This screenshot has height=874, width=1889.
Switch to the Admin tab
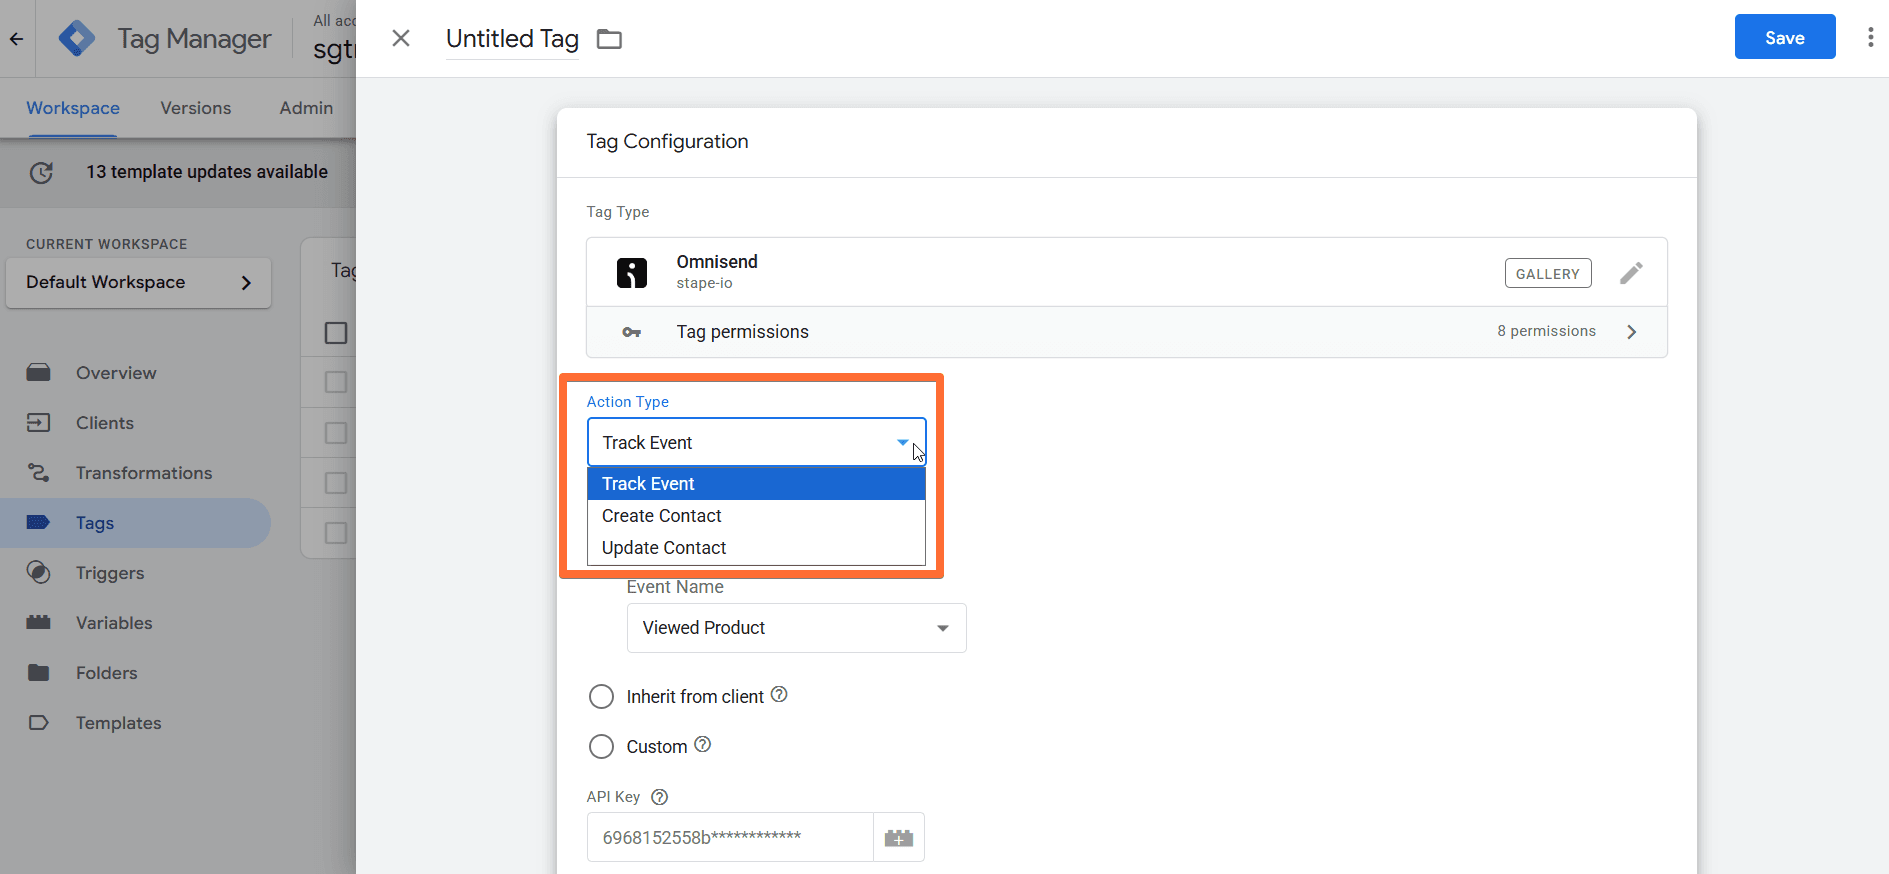tap(306, 108)
